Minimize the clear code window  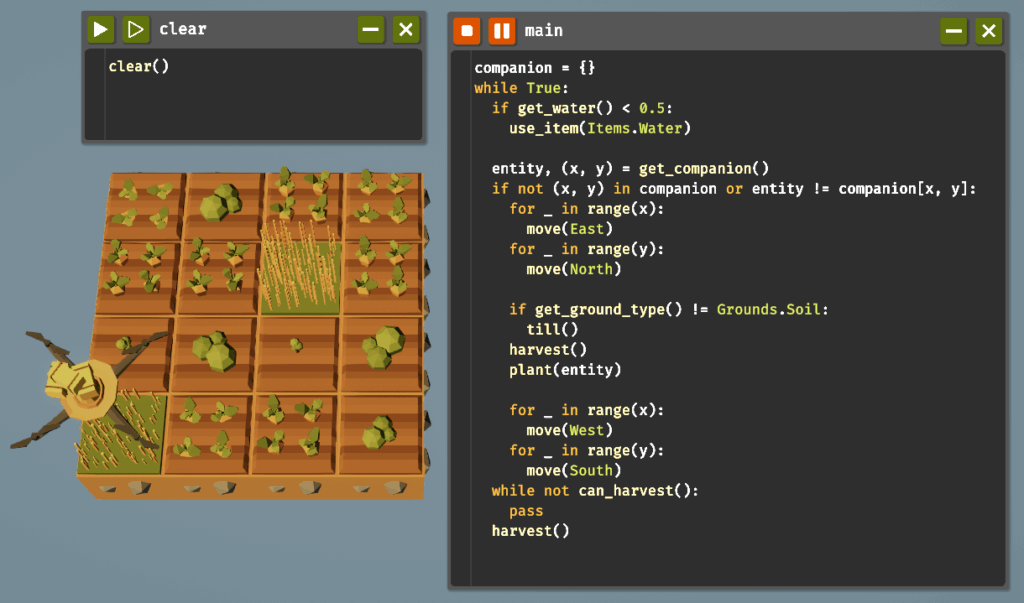(371, 29)
